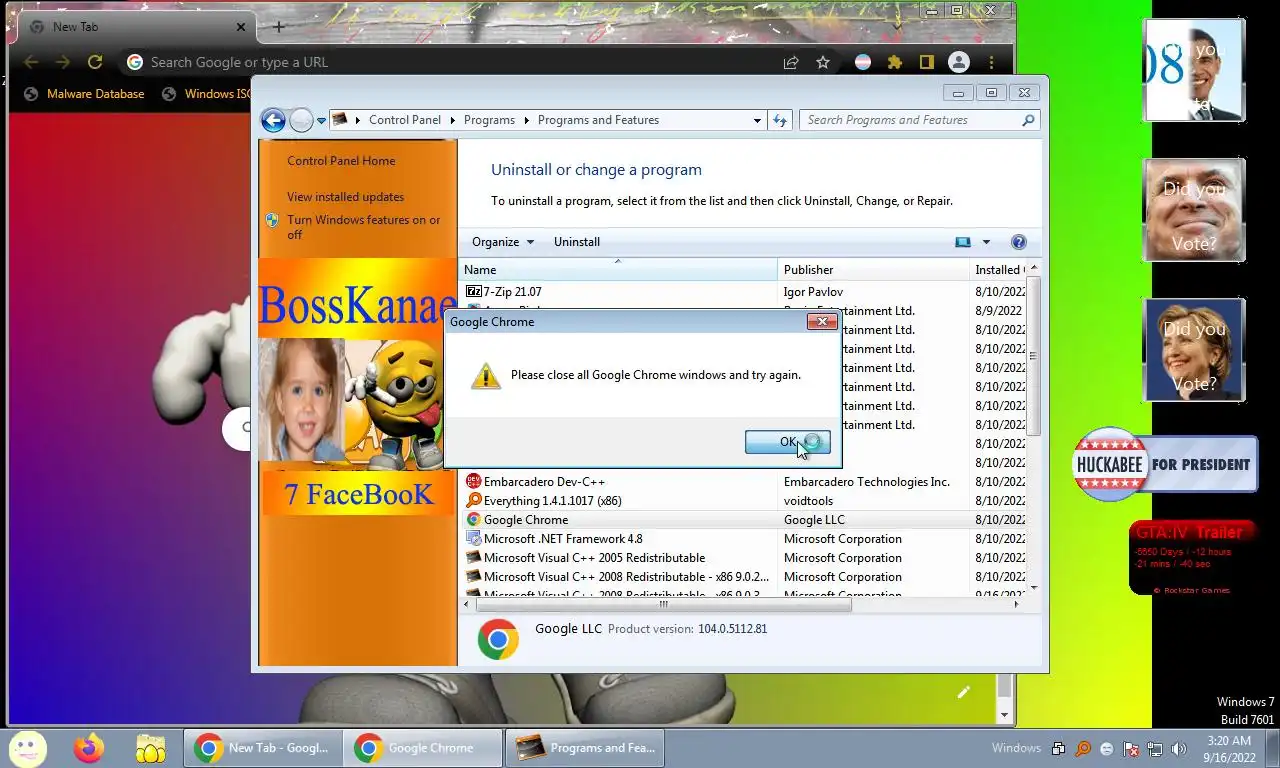Click Chrome's share this page icon
The image size is (1280, 768).
[x=791, y=62]
